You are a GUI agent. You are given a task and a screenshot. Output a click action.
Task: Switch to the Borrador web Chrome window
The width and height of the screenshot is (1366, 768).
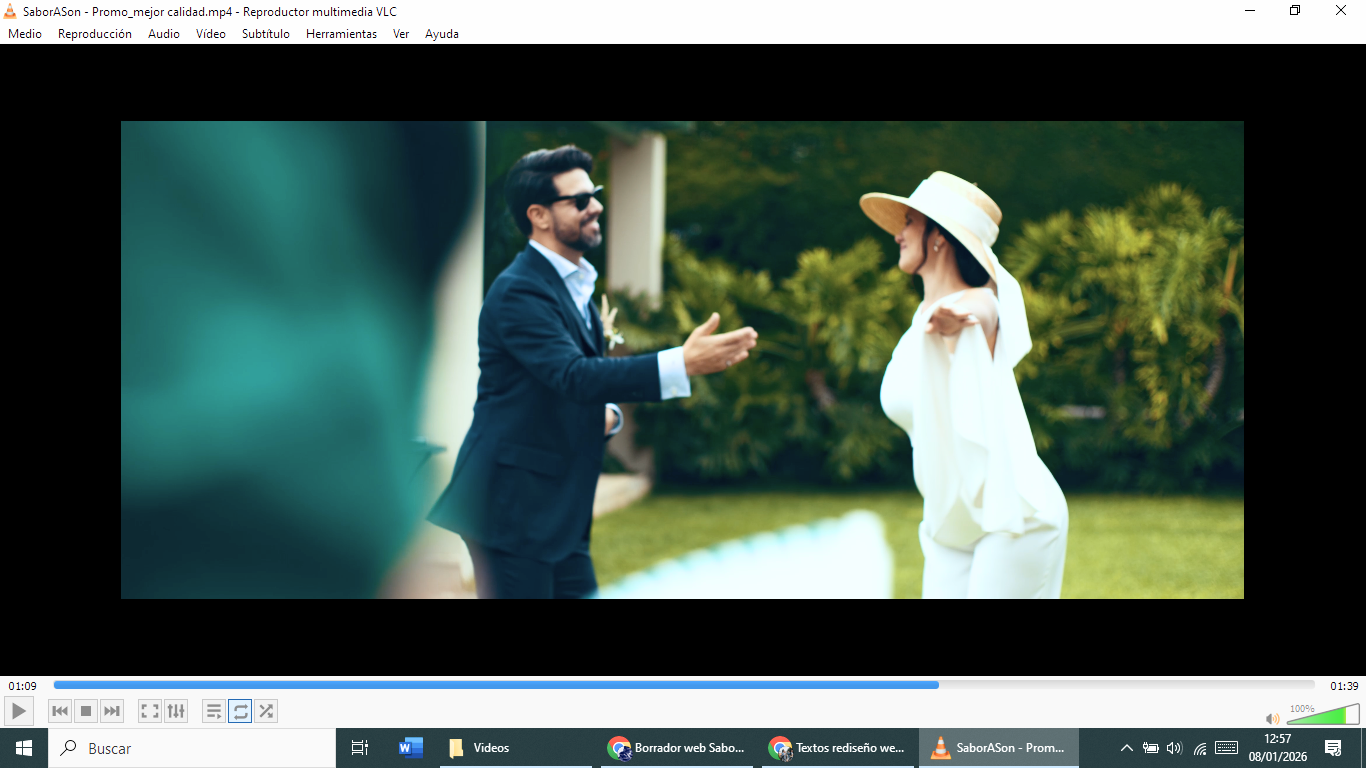676,747
